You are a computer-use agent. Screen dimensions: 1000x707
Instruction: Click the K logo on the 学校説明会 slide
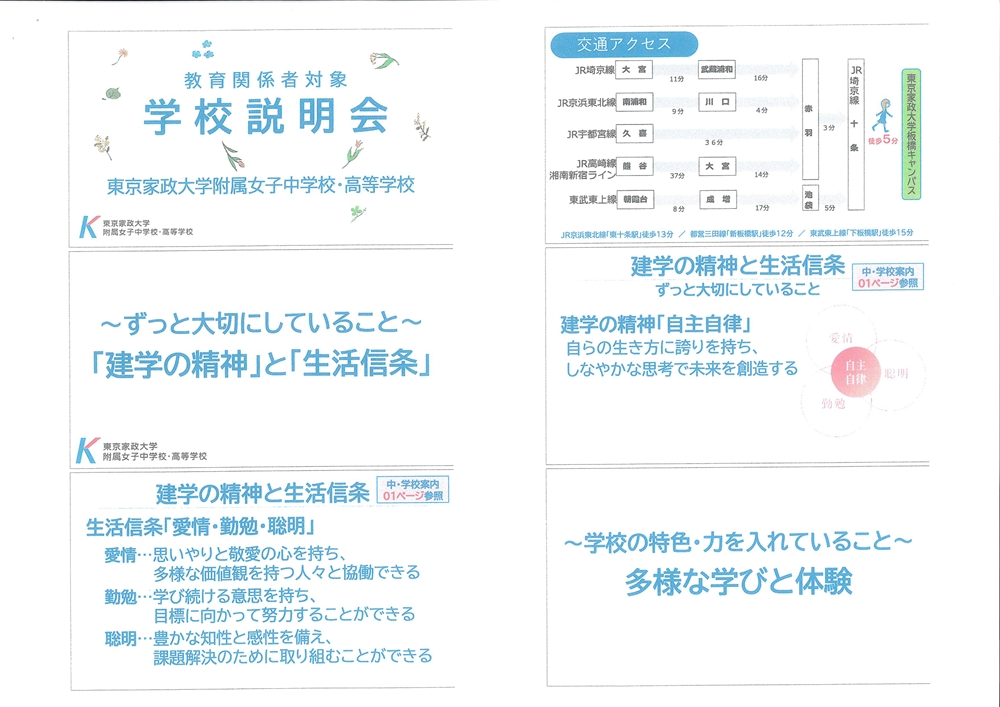(x=88, y=226)
